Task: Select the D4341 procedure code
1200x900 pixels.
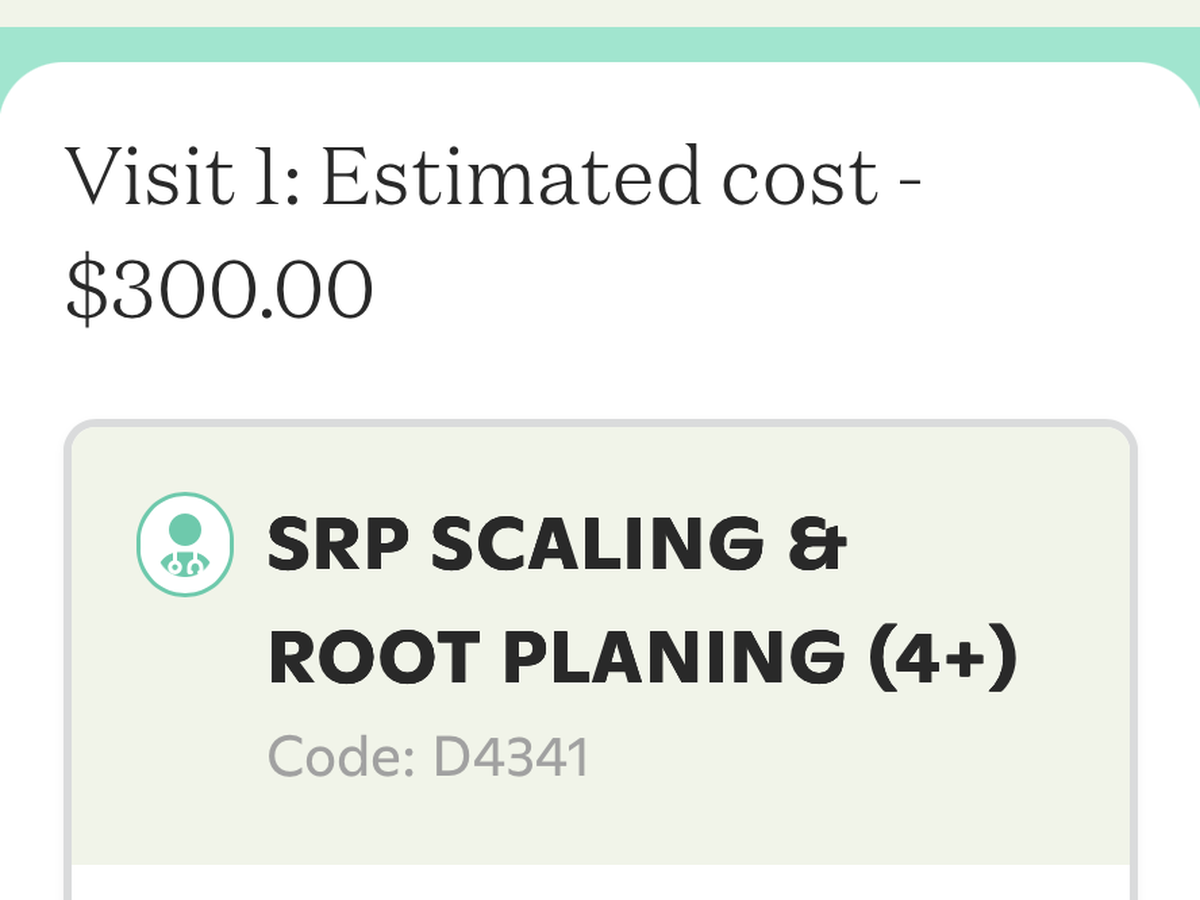Action: point(511,757)
